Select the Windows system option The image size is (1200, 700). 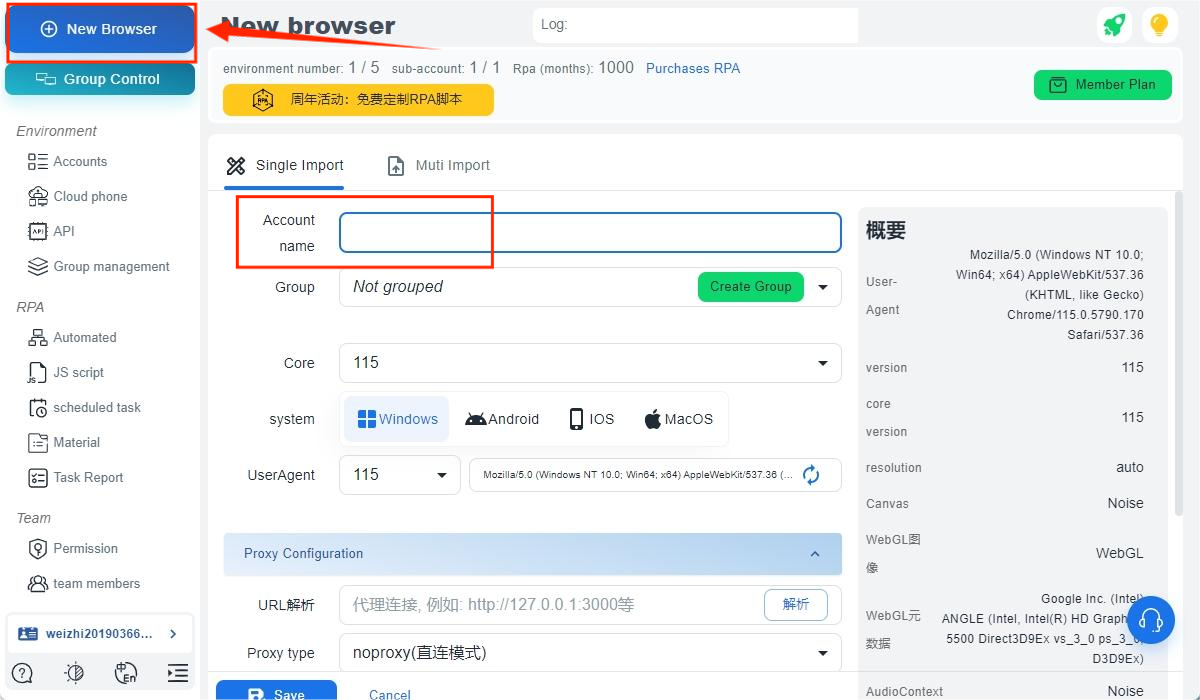(398, 419)
